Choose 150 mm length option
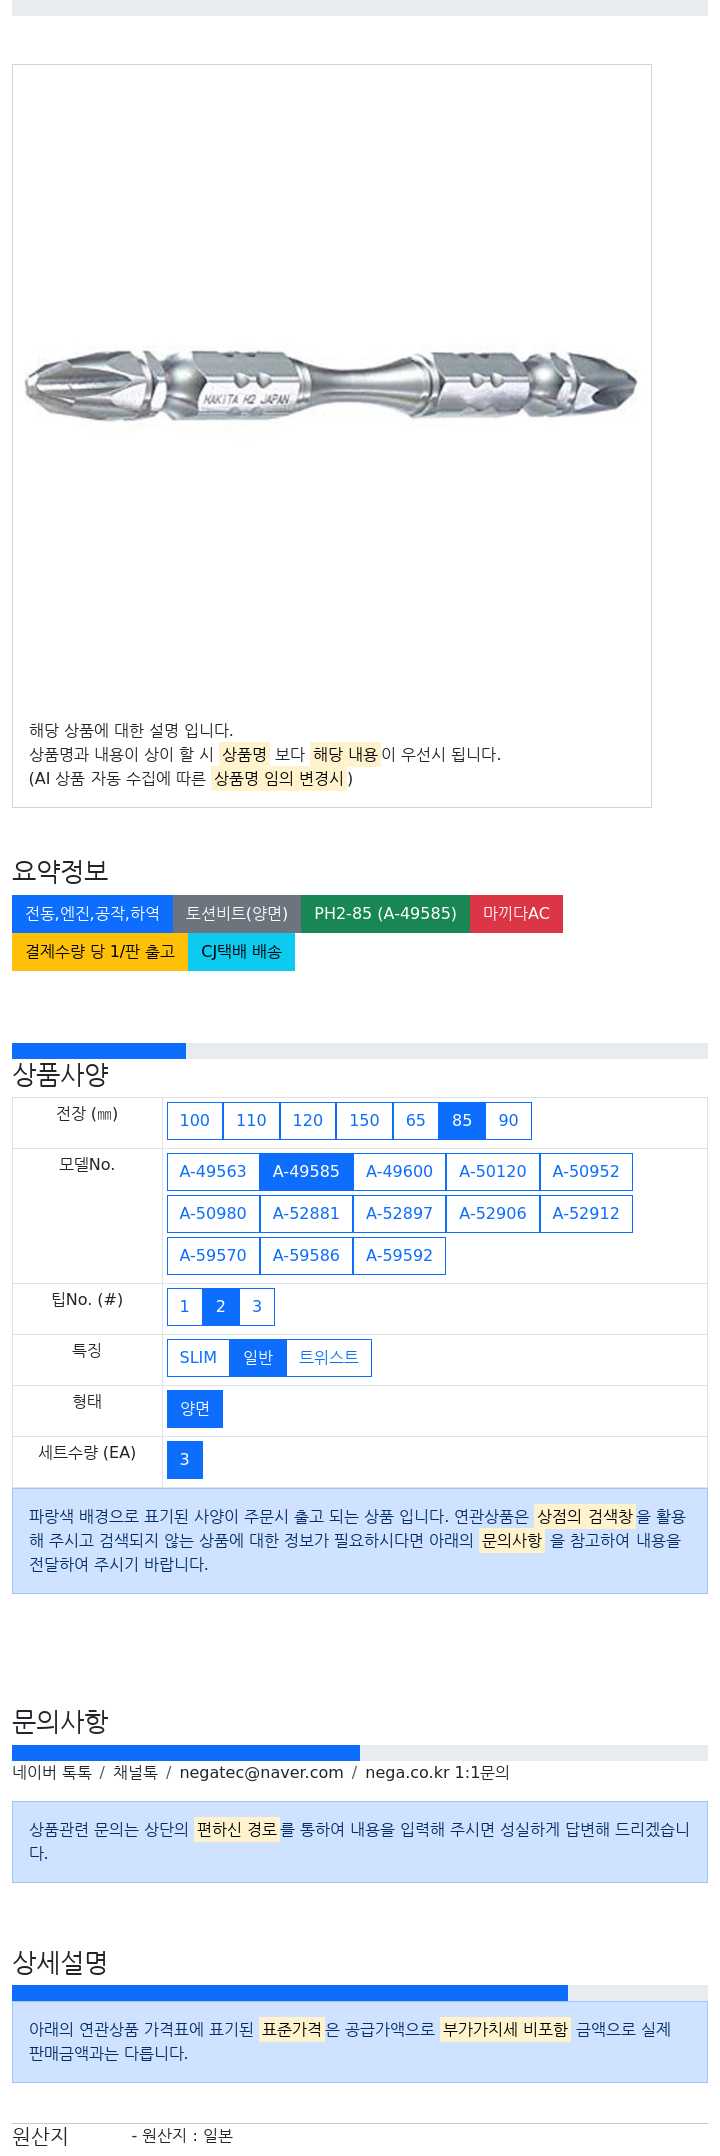Viewport: 720px width, 2156px height. click(364, 1121)
